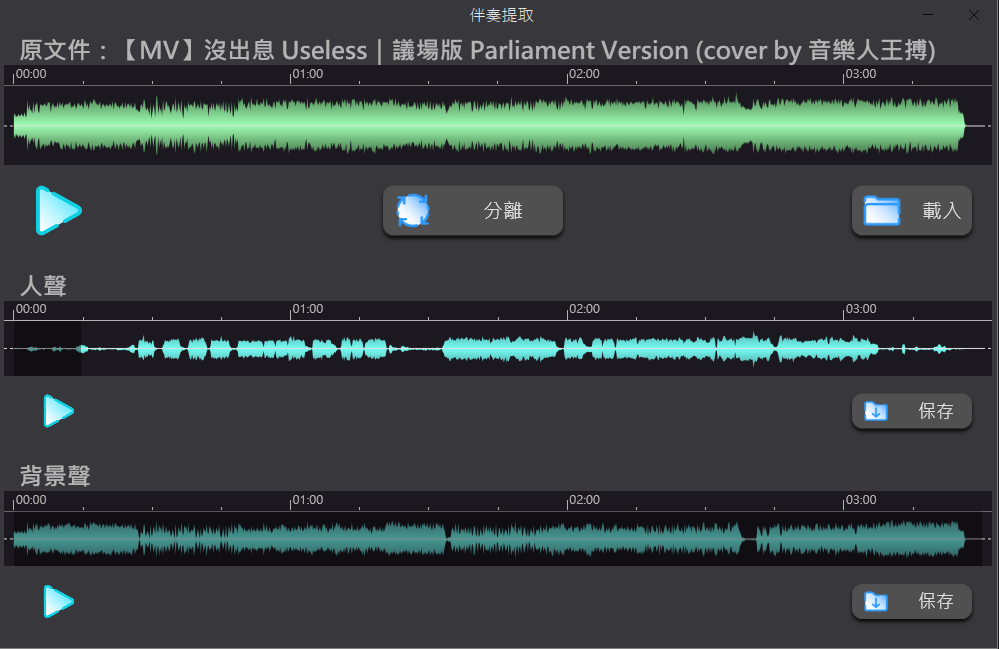Seek 背景聲 timeline to 02:00 marker
This screenshot has width=999, height=649.
coord(584,500)
